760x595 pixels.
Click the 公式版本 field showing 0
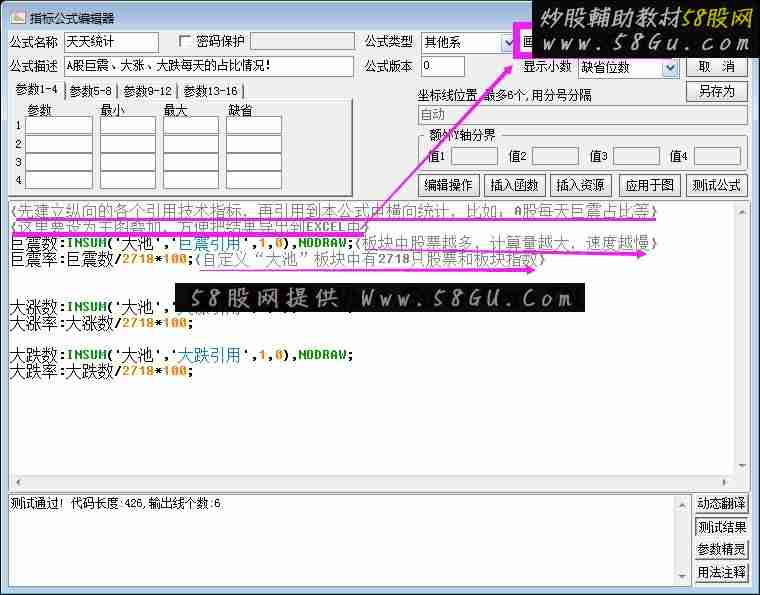[x=443, y=66]
